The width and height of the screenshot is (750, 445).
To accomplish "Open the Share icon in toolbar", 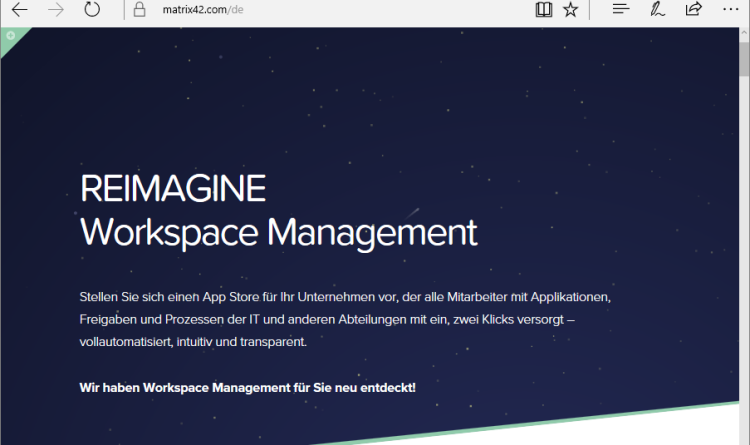I will (x=693, y=10).
